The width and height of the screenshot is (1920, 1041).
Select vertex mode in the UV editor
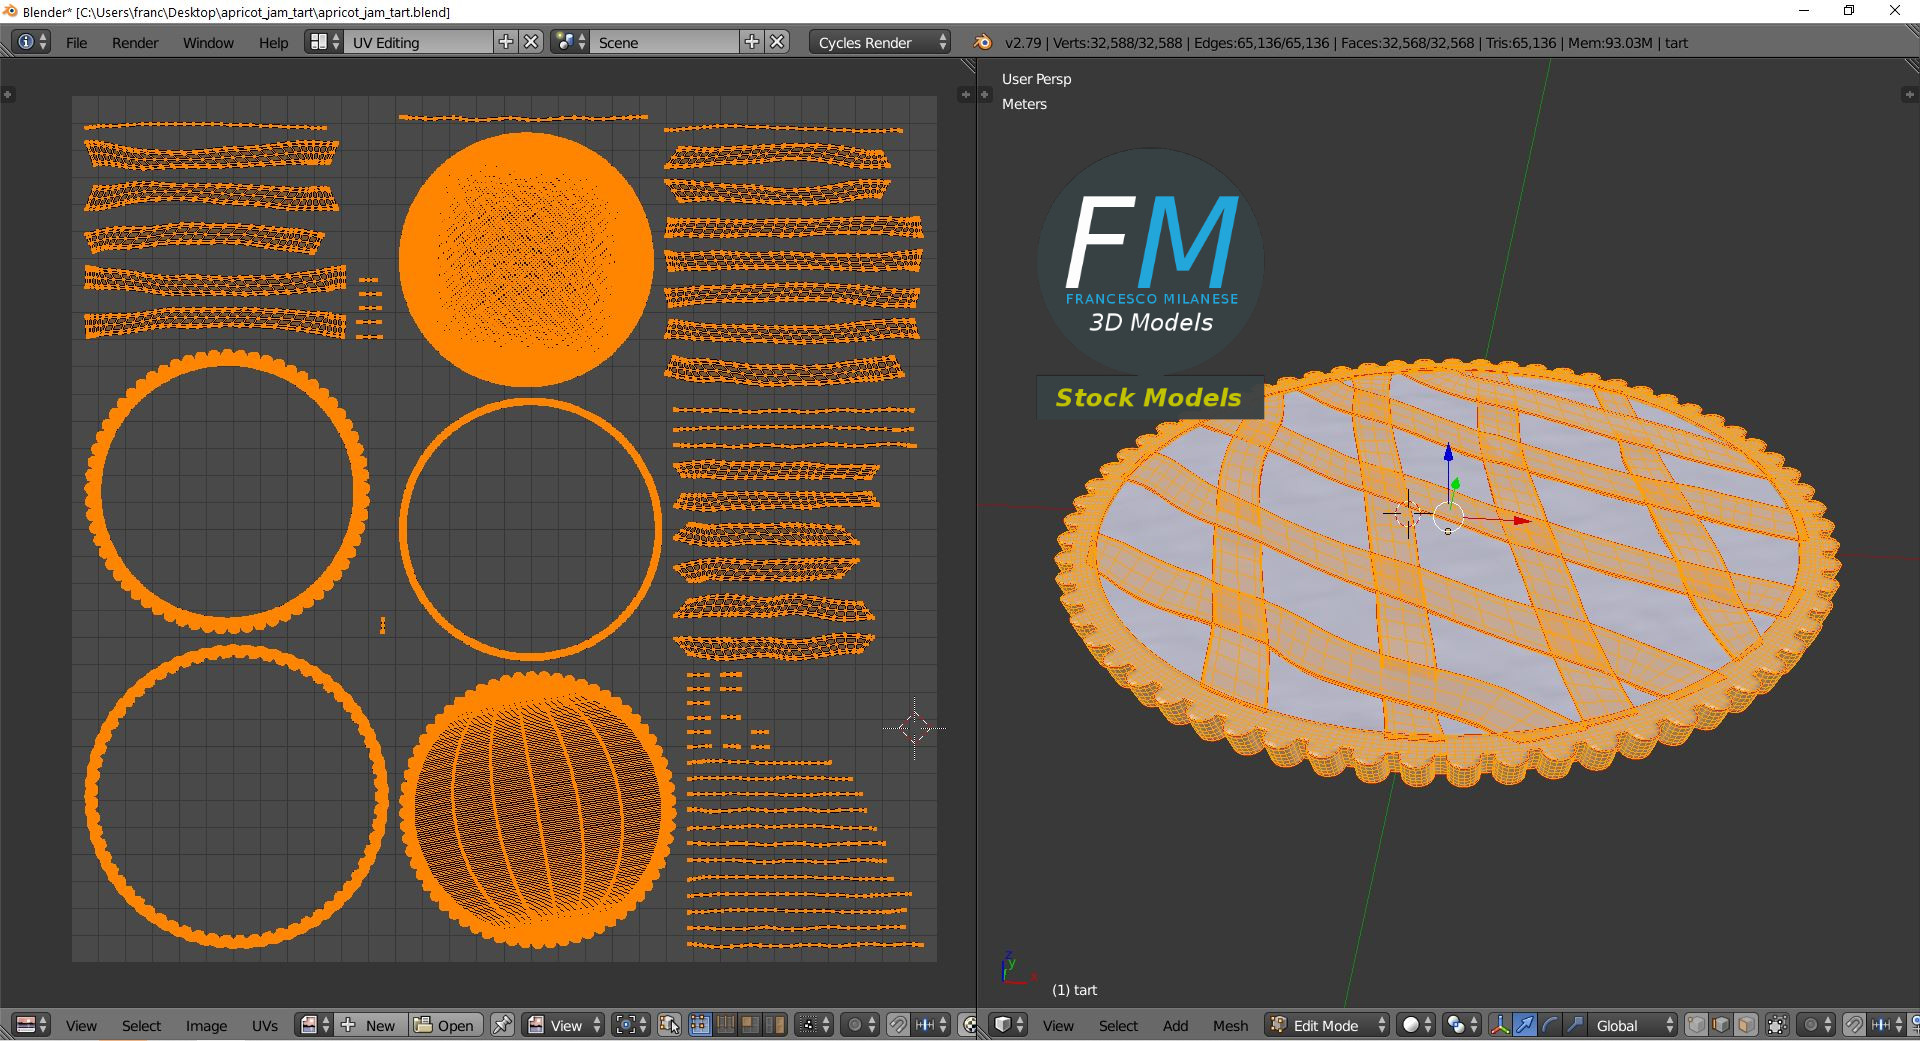(699, 1025)
